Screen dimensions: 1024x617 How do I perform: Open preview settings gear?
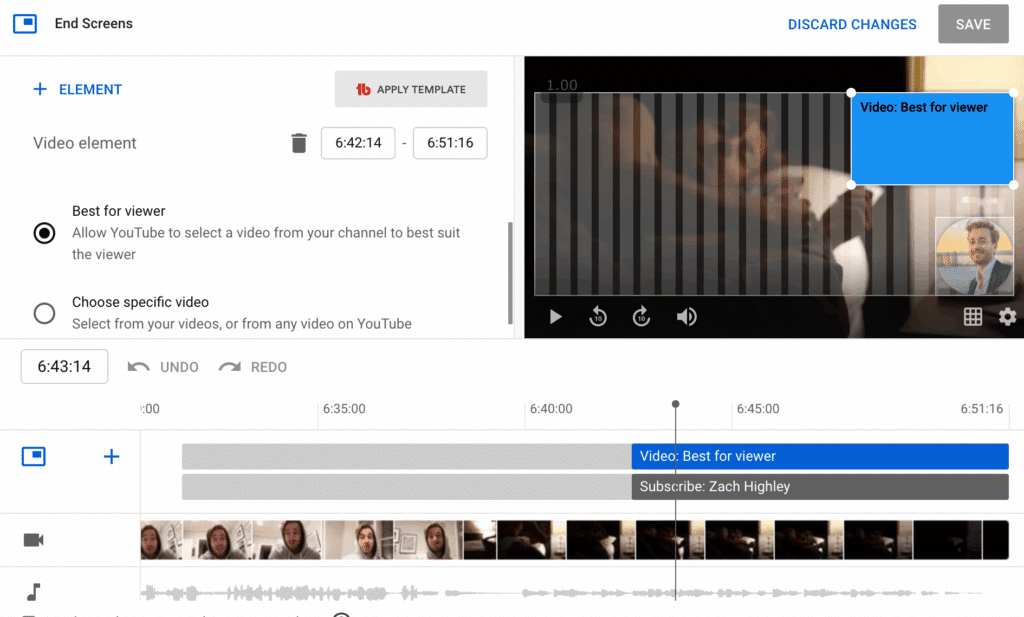coord(1008,317)
